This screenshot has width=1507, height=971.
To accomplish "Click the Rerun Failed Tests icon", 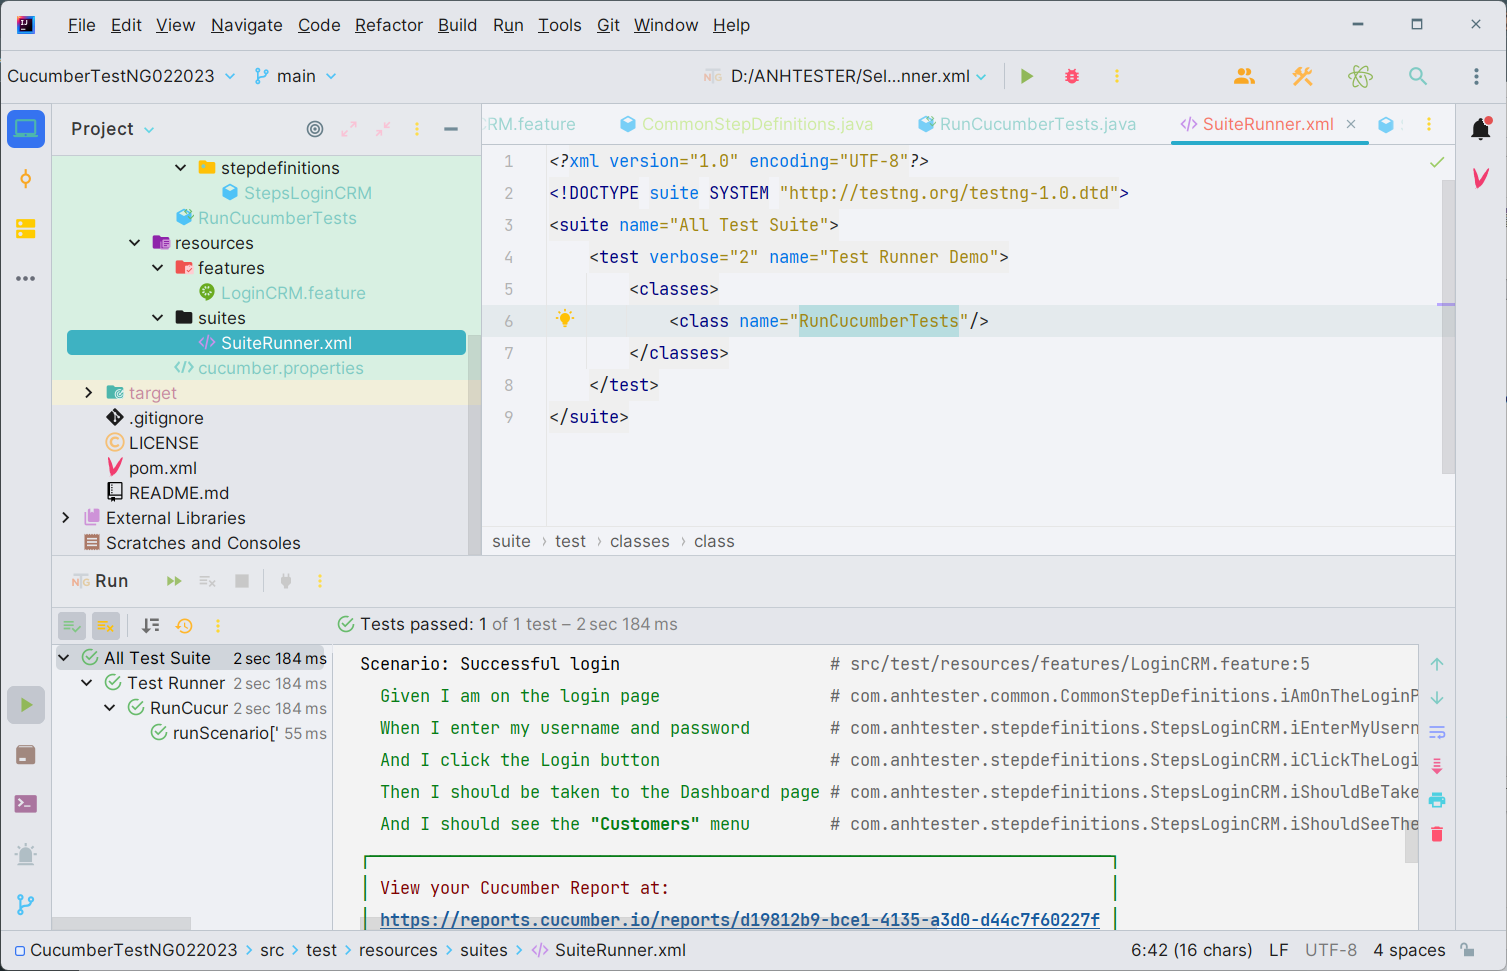I will point(207,581).
